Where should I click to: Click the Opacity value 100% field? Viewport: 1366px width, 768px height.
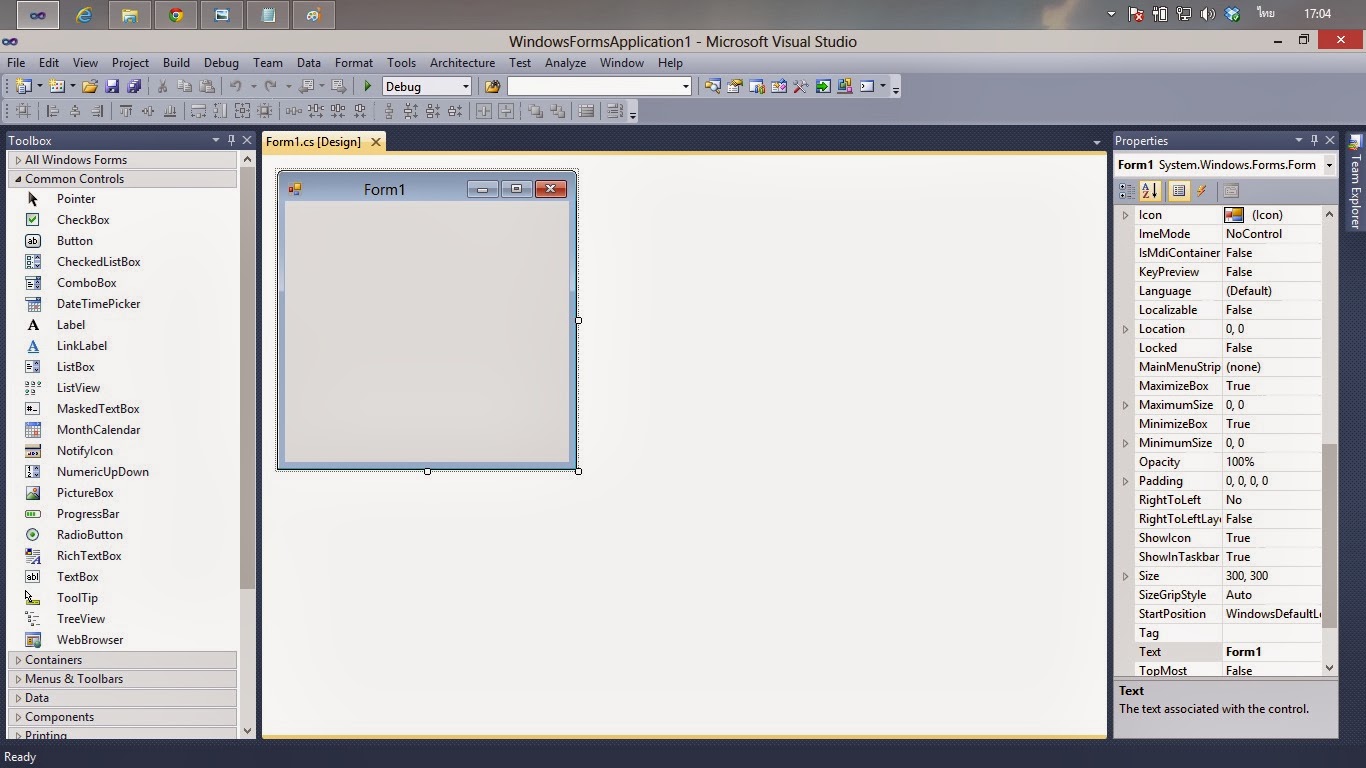click(x=1272, y=462)
